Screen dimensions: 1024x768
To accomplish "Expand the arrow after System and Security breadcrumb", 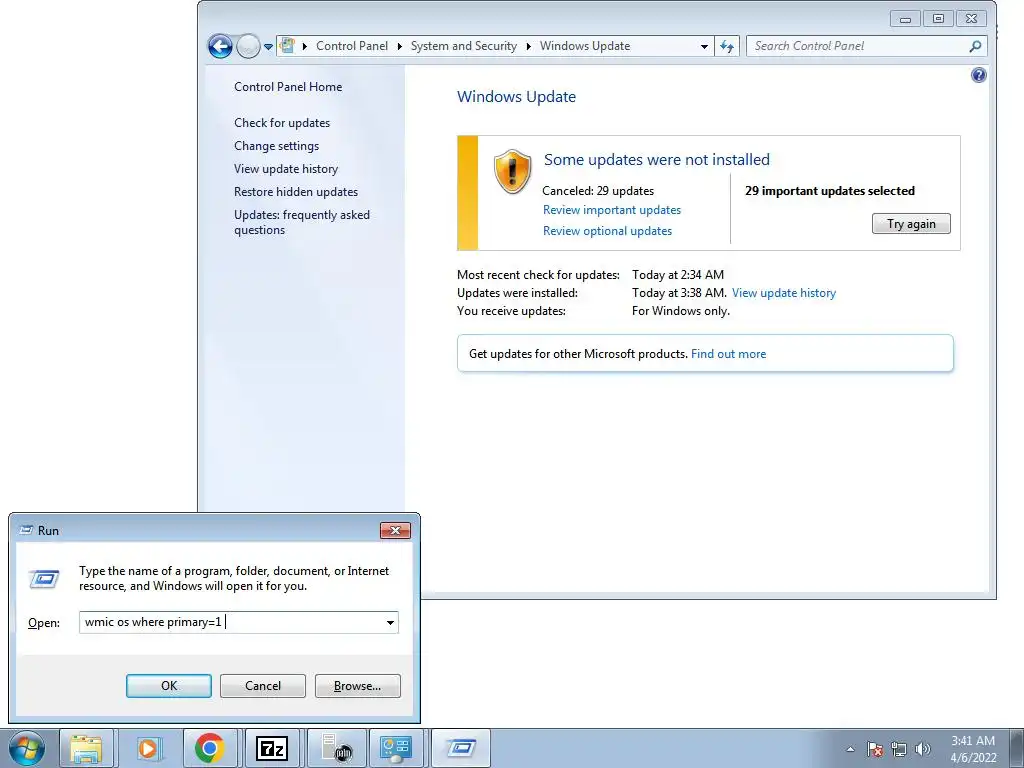I will pos(528,46).
